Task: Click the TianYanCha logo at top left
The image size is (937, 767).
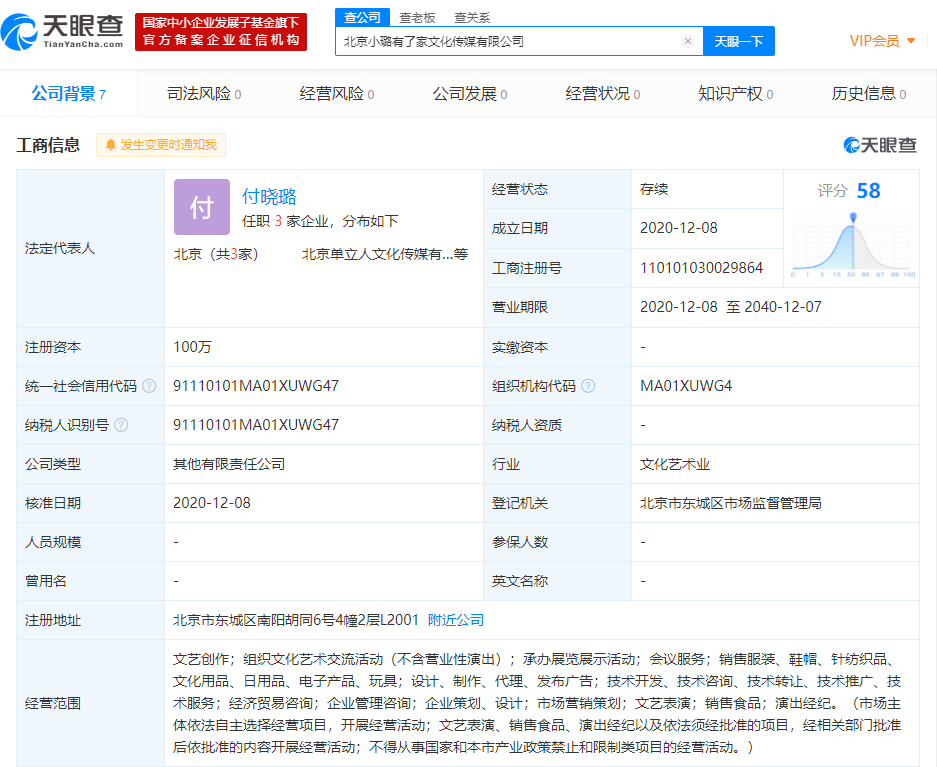Action: tap(62, 32)
